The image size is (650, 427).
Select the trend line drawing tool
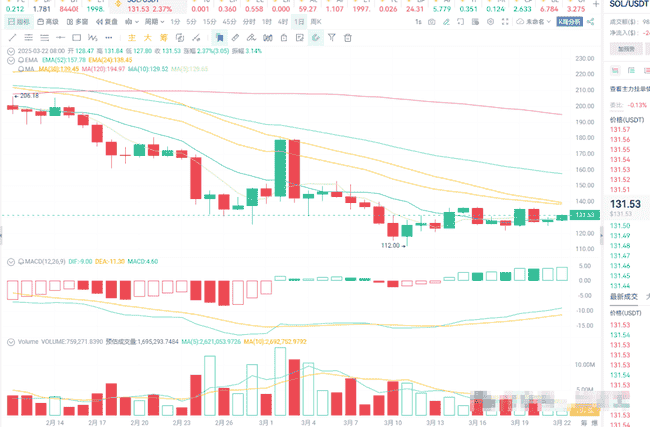coord(12,37)
